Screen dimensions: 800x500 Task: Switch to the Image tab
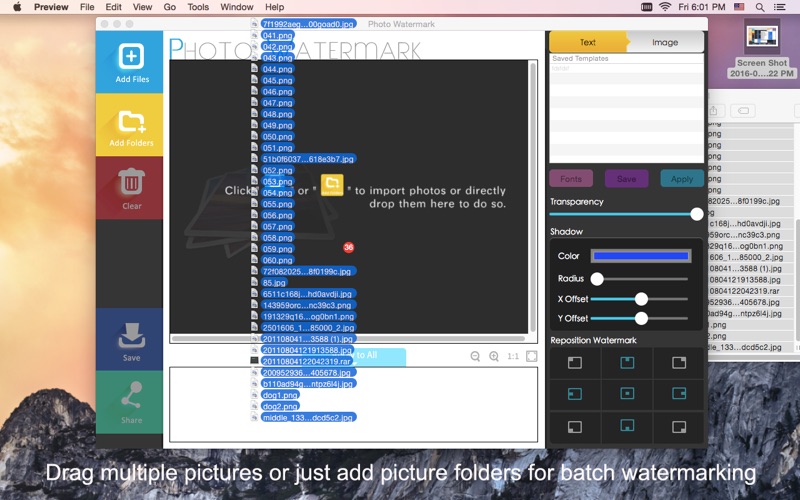click(x=665, y=42)
